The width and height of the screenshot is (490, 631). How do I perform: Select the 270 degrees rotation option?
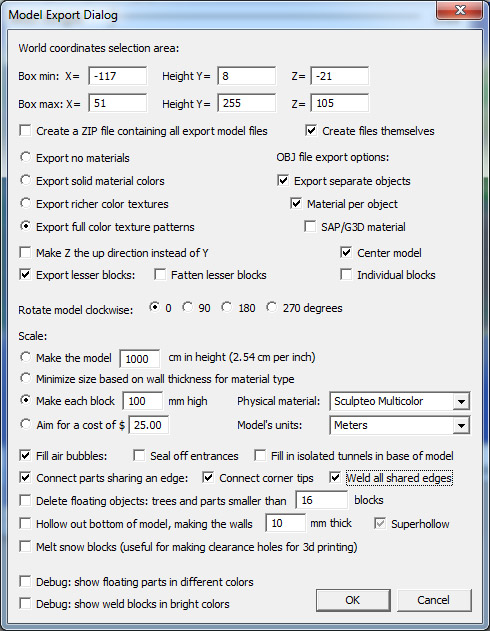click(x=272, y=307)
